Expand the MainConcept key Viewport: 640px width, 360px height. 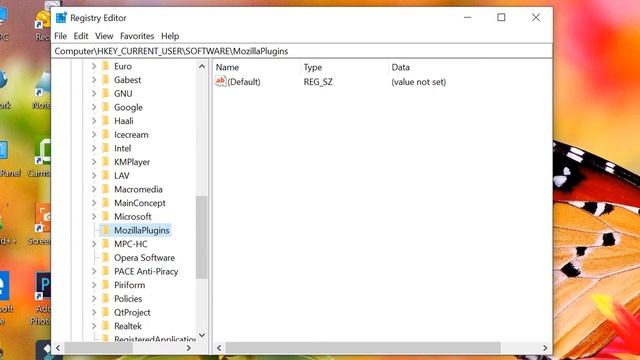94,203
